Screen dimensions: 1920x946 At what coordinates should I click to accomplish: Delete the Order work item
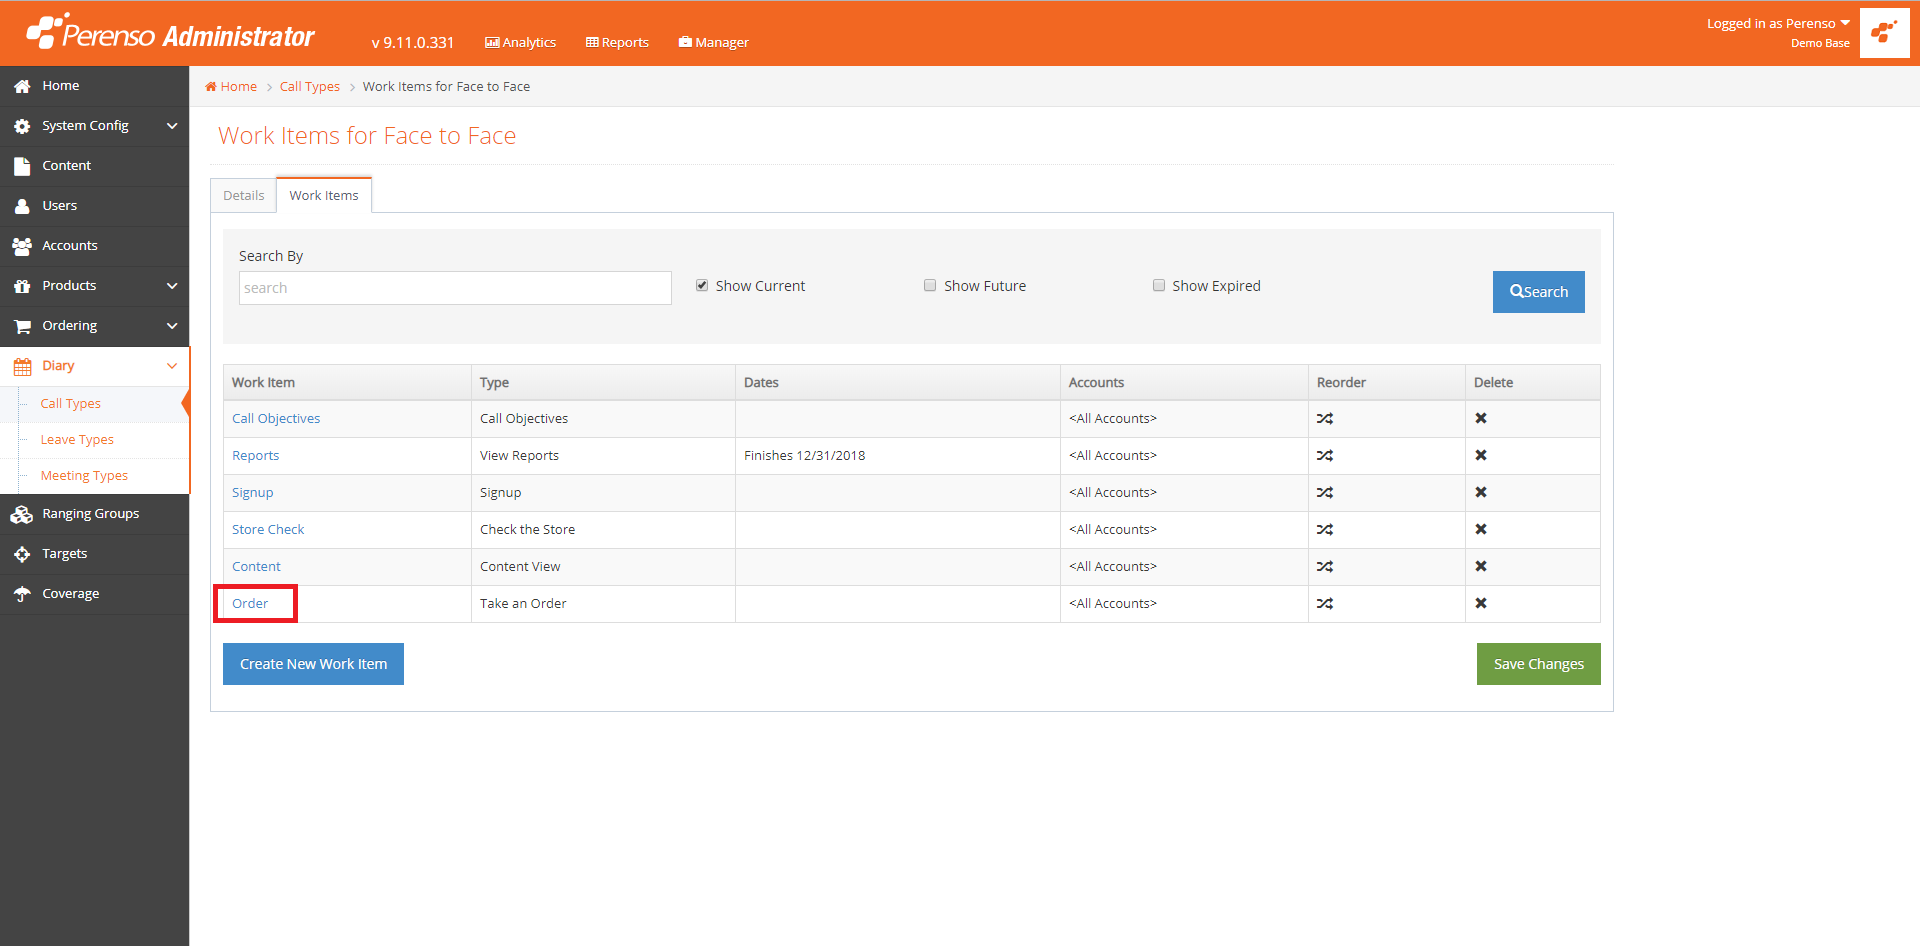click(1481, 603)
